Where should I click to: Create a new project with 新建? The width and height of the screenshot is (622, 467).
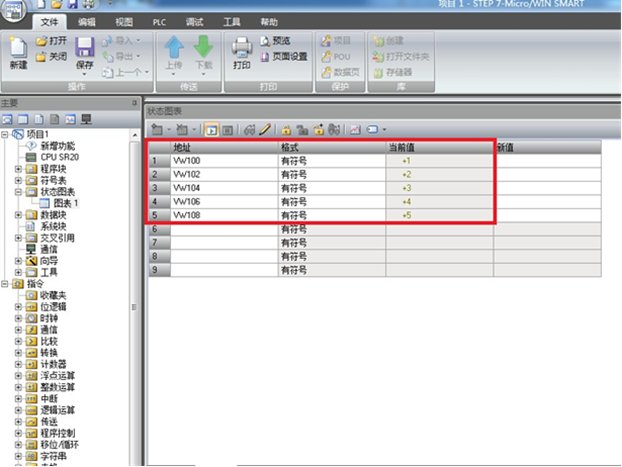[18, 53]
